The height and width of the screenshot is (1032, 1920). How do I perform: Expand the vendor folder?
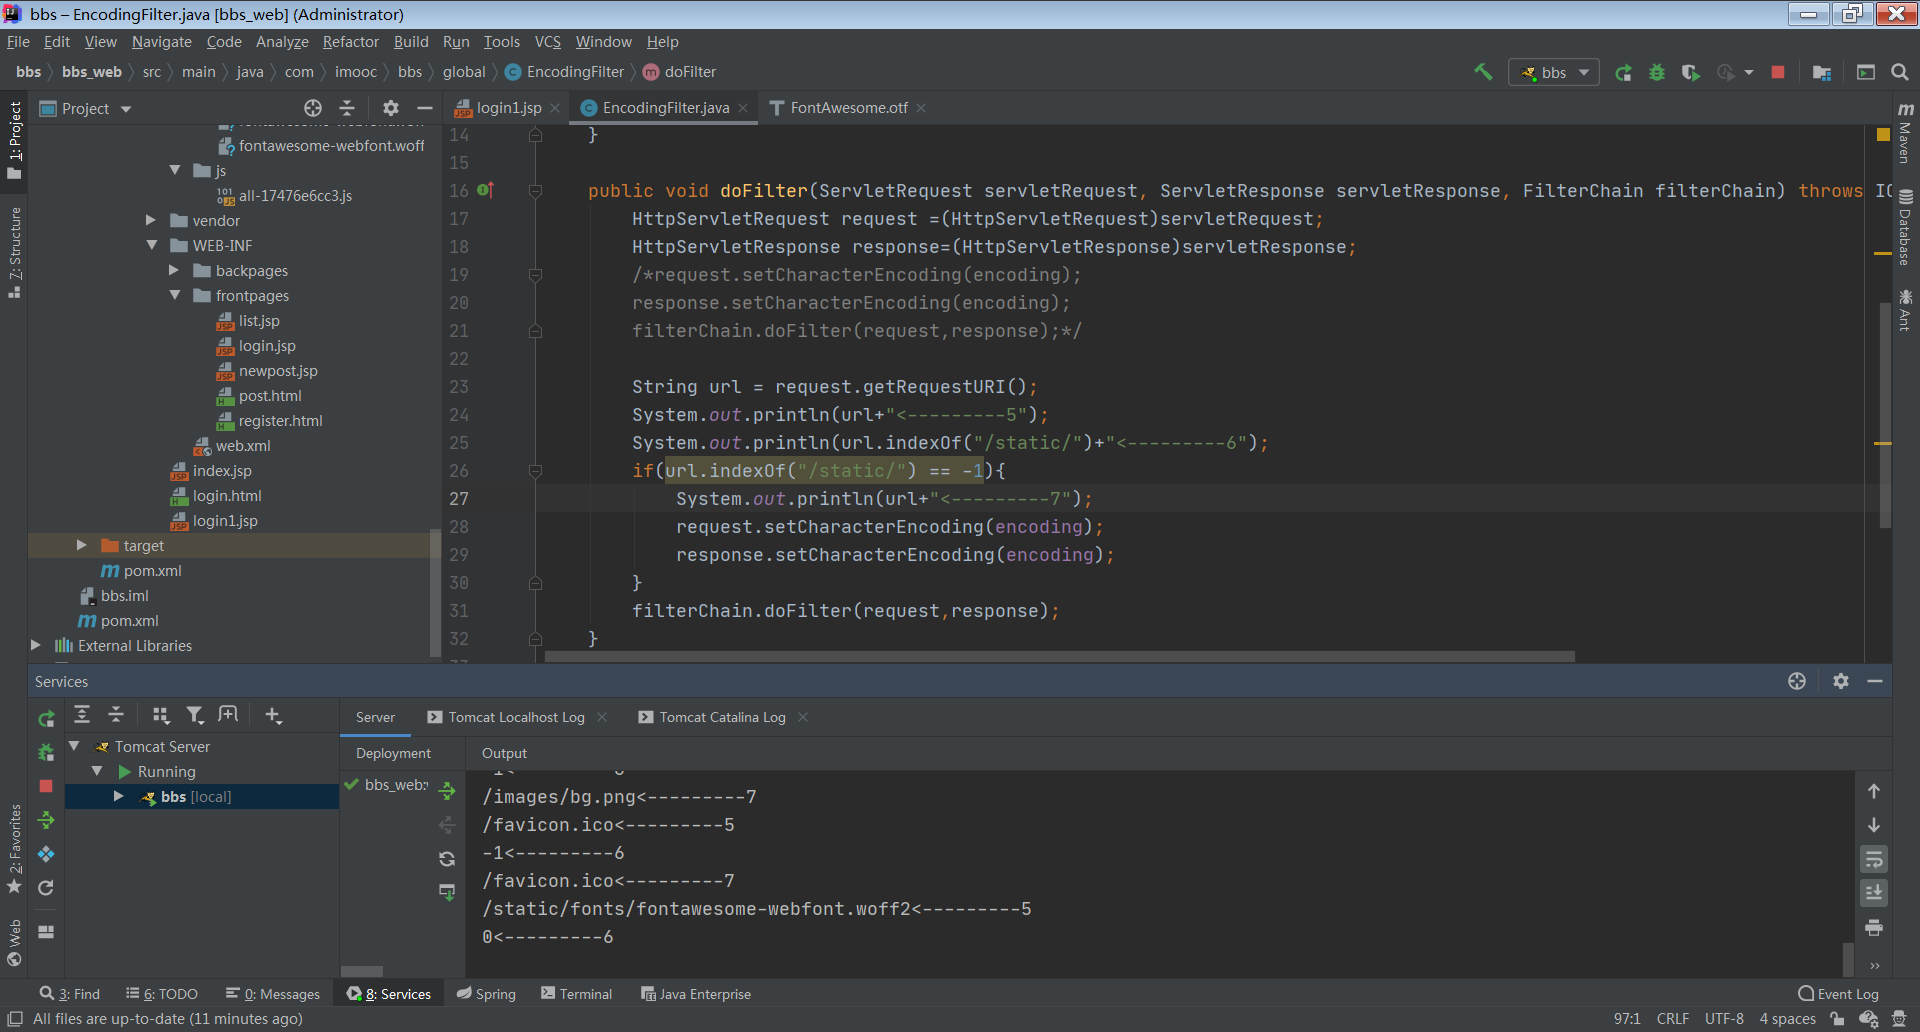point(151,220)
